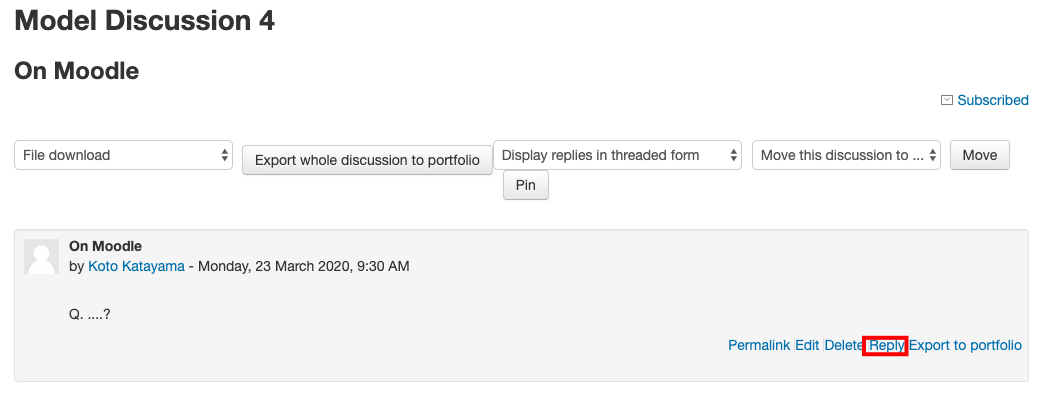Click Export whole discussion to portfolio button
The image size is (1039, 397).
click(x=367, y=160)
